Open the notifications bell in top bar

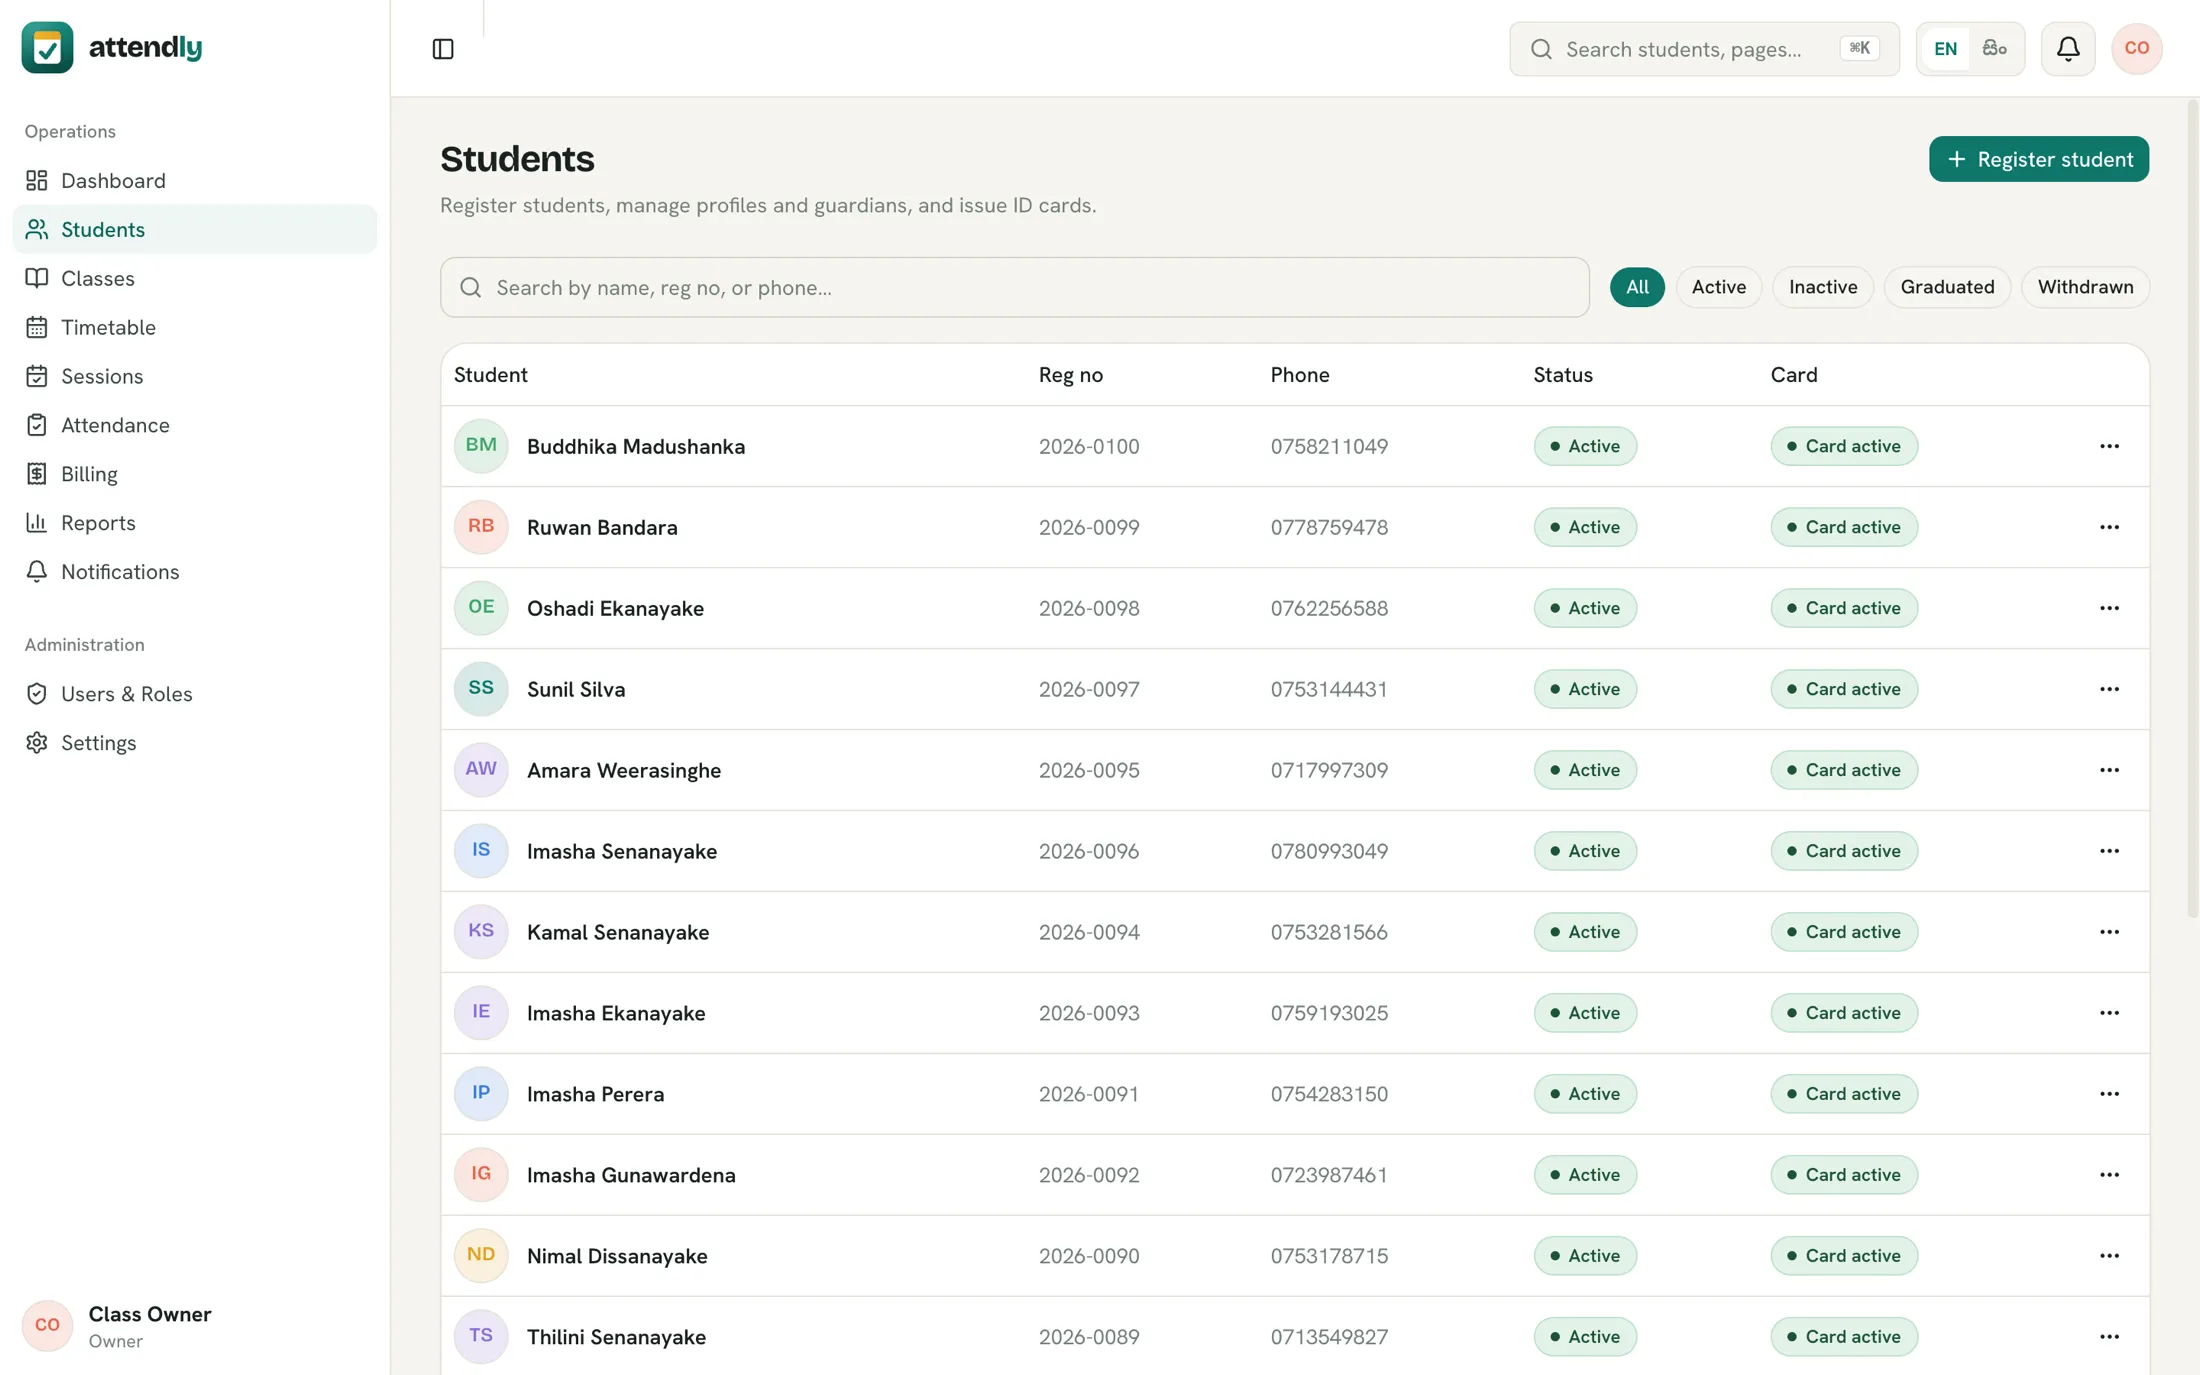[x=2068, y=49]
